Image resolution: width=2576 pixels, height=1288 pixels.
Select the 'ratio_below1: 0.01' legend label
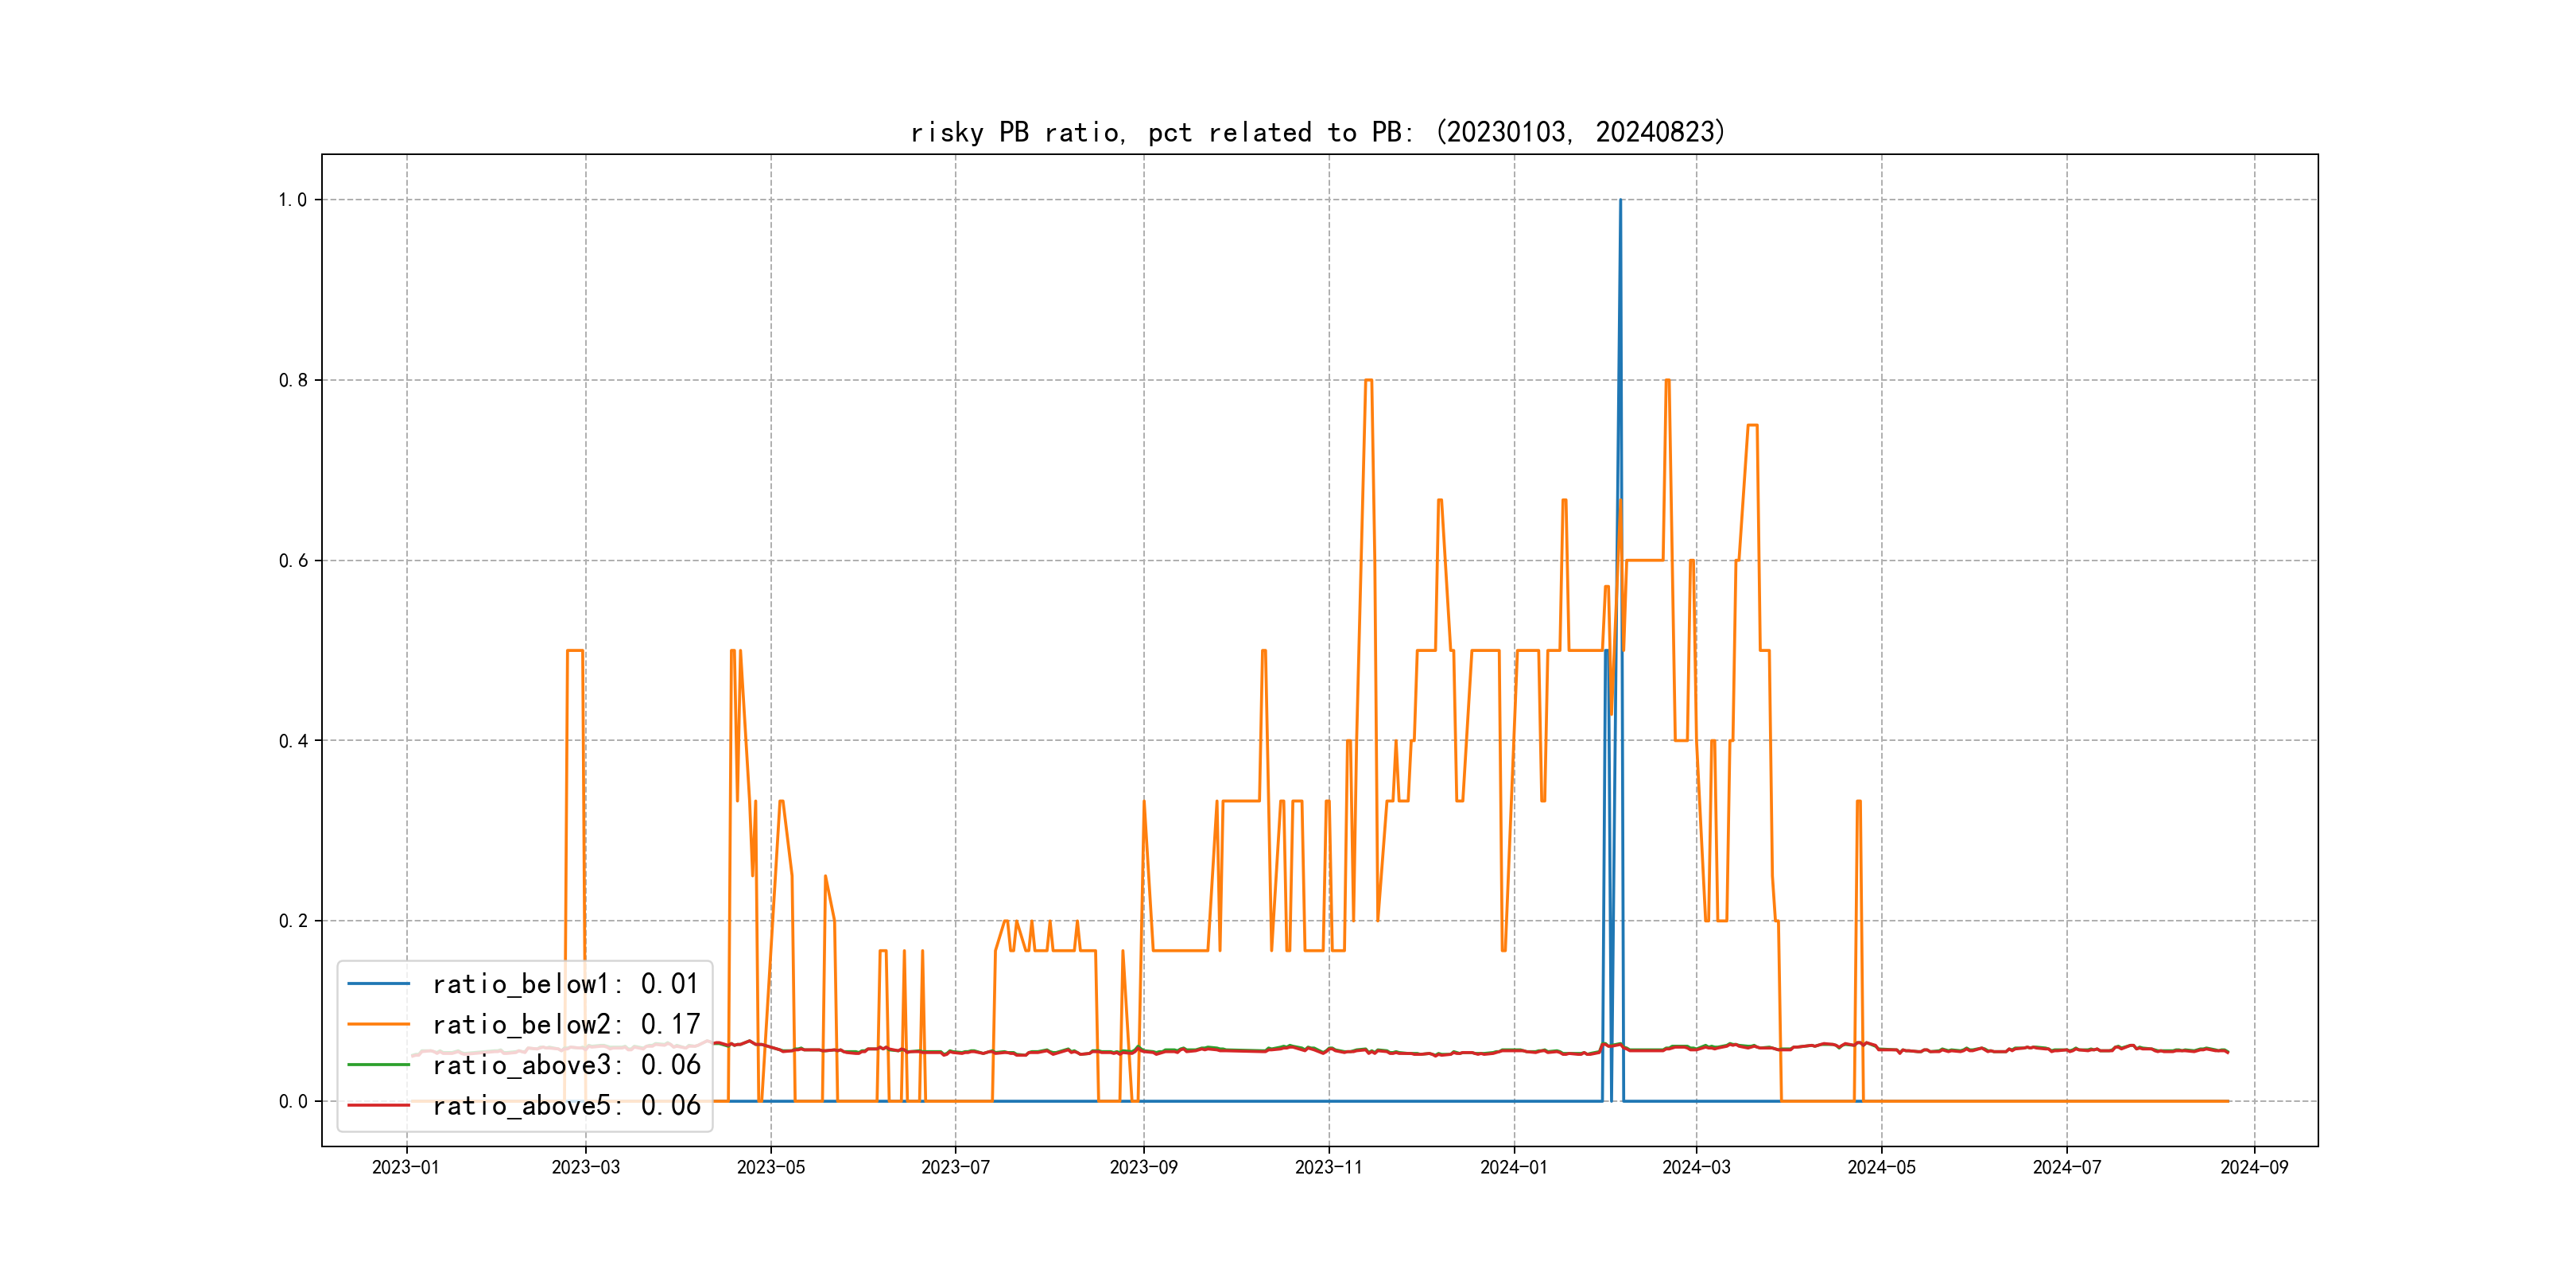tap(565, 984)
